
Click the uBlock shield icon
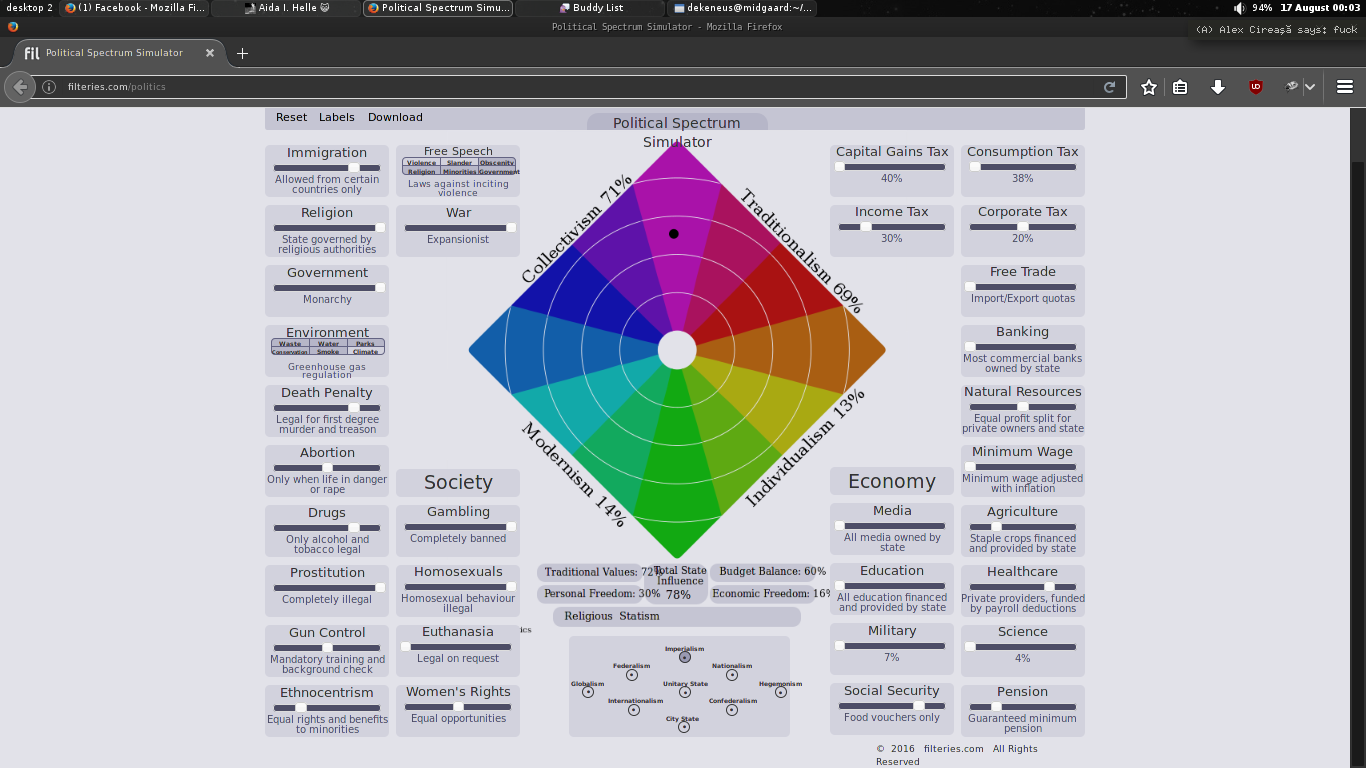pyautogui.click(x=1256, y=87)
